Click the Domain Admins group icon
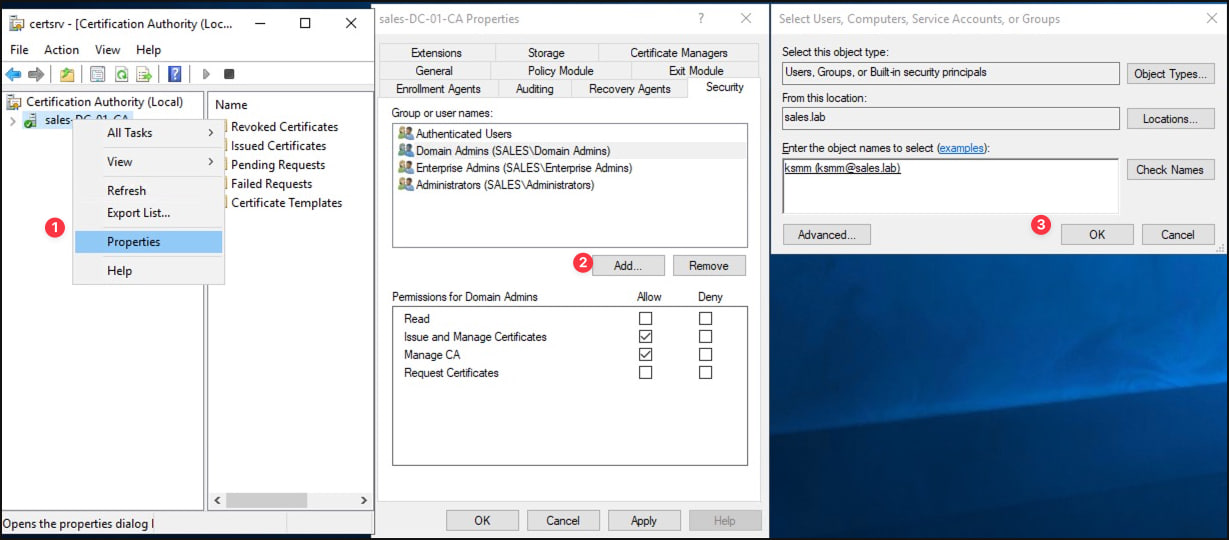 coord(405,150)
